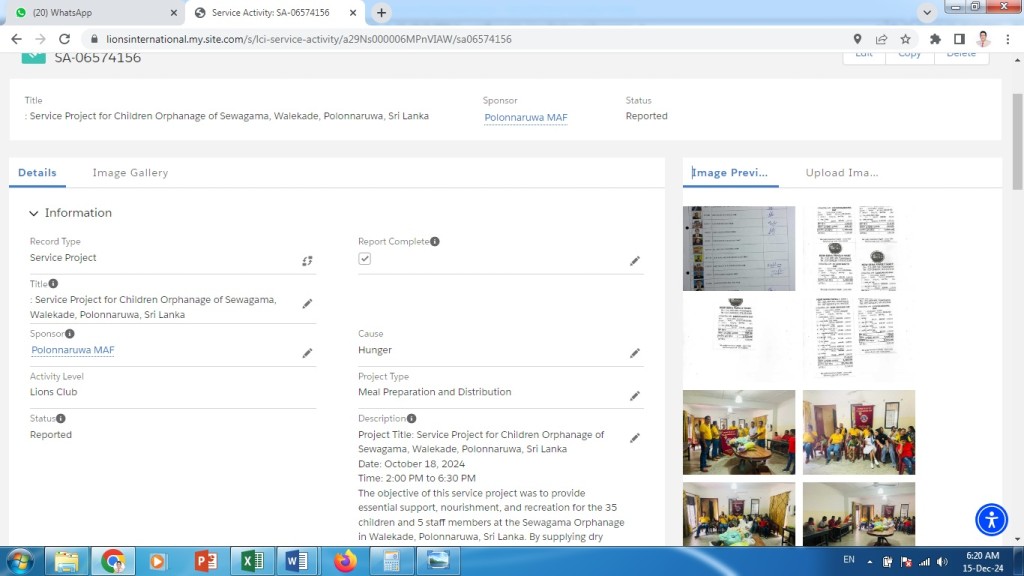This screenshot has width=1024, height=576.
Task: Open the volume control in system tray
Action: 942,562
